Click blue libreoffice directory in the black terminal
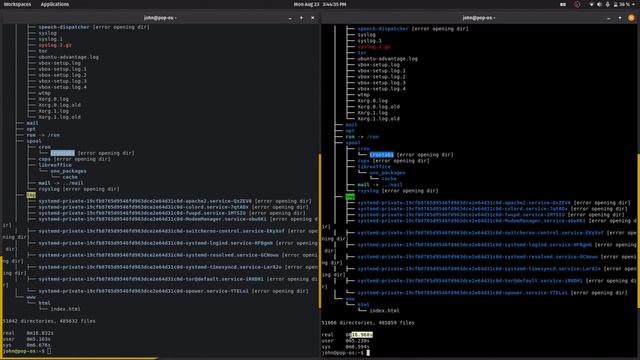 point(374,167)
